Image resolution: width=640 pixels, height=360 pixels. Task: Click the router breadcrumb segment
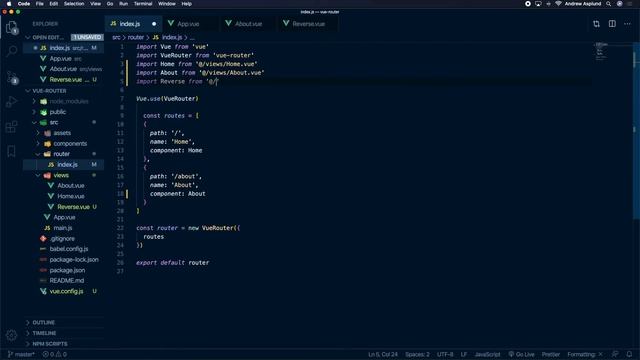136,37
